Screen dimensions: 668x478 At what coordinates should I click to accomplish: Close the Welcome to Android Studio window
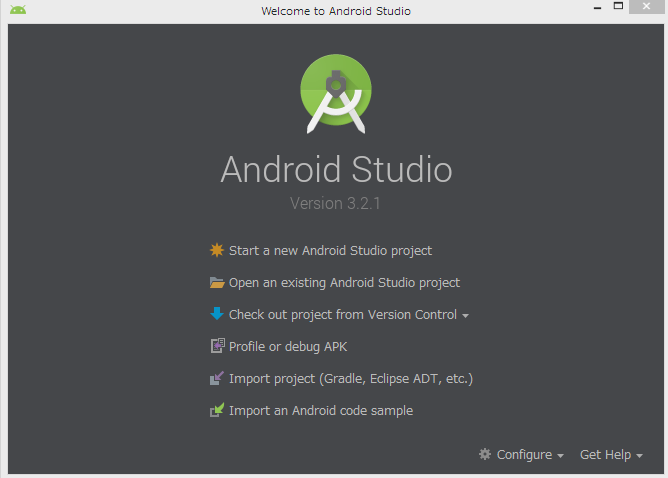[646, 6]
